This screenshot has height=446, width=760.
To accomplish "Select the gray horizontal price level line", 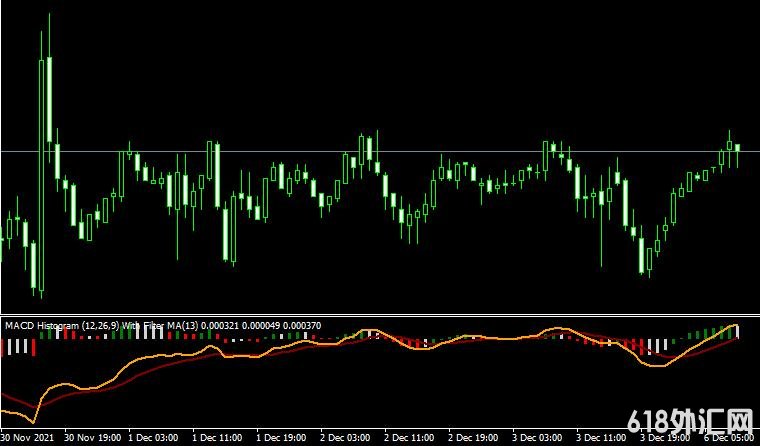I will pyautogui.click(x=380, y=152).
